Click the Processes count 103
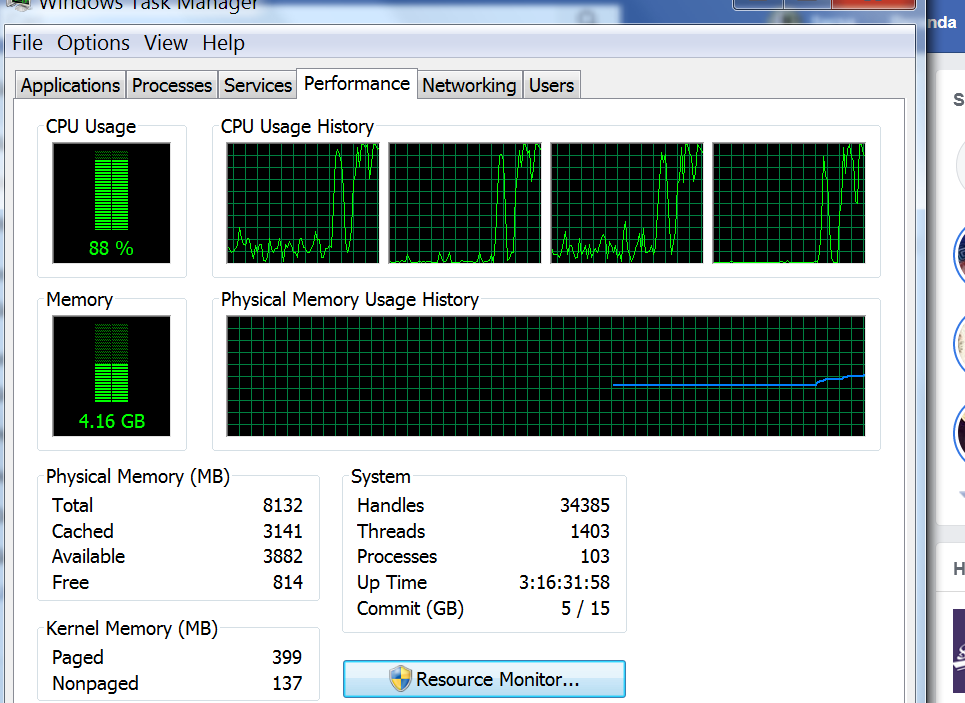This screenshot has height=703, width=965. (595, 556)
